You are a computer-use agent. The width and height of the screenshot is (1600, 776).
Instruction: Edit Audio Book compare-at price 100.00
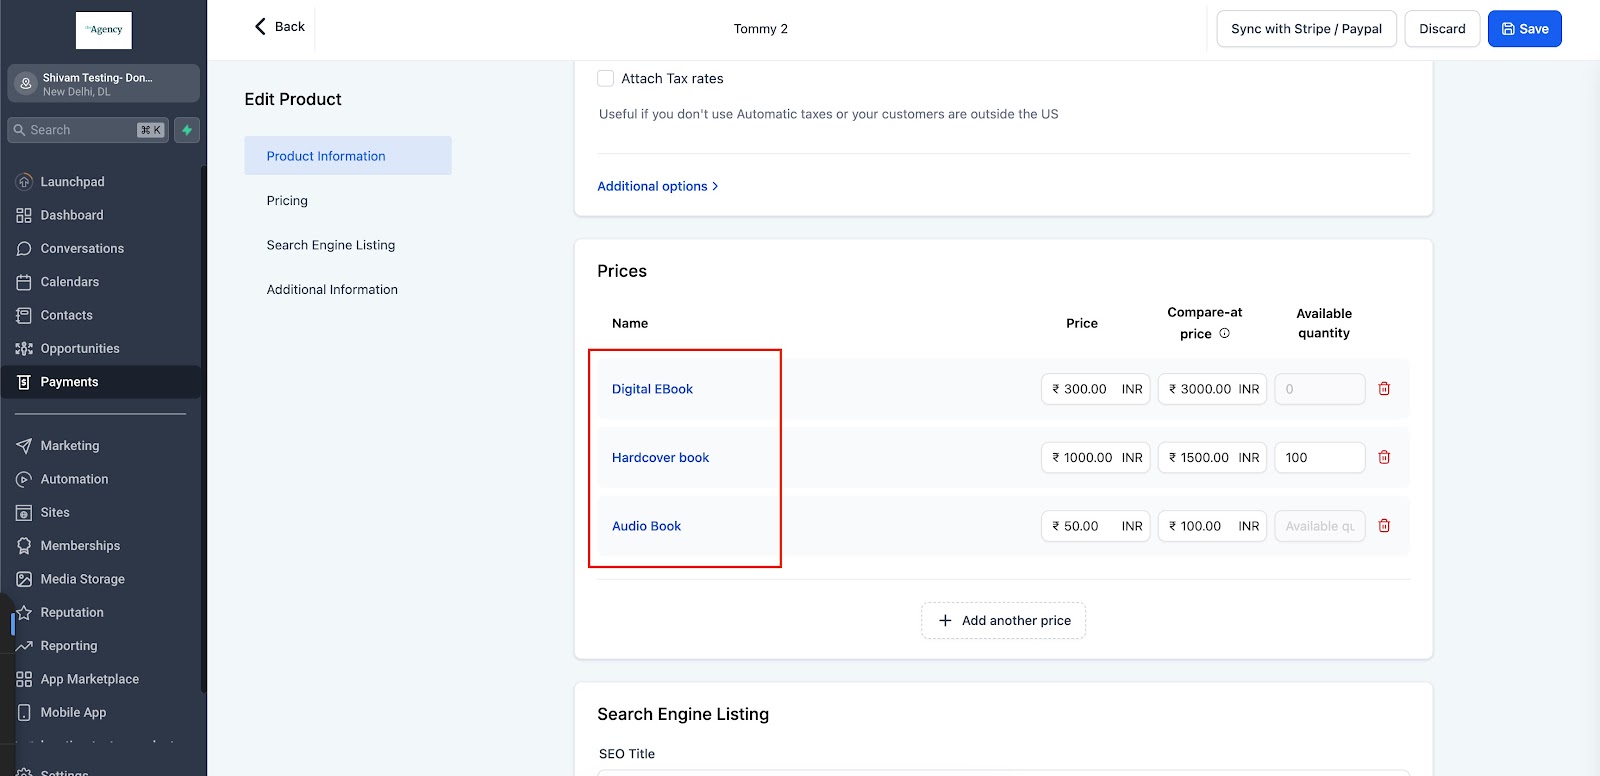tap(1212, 526)
